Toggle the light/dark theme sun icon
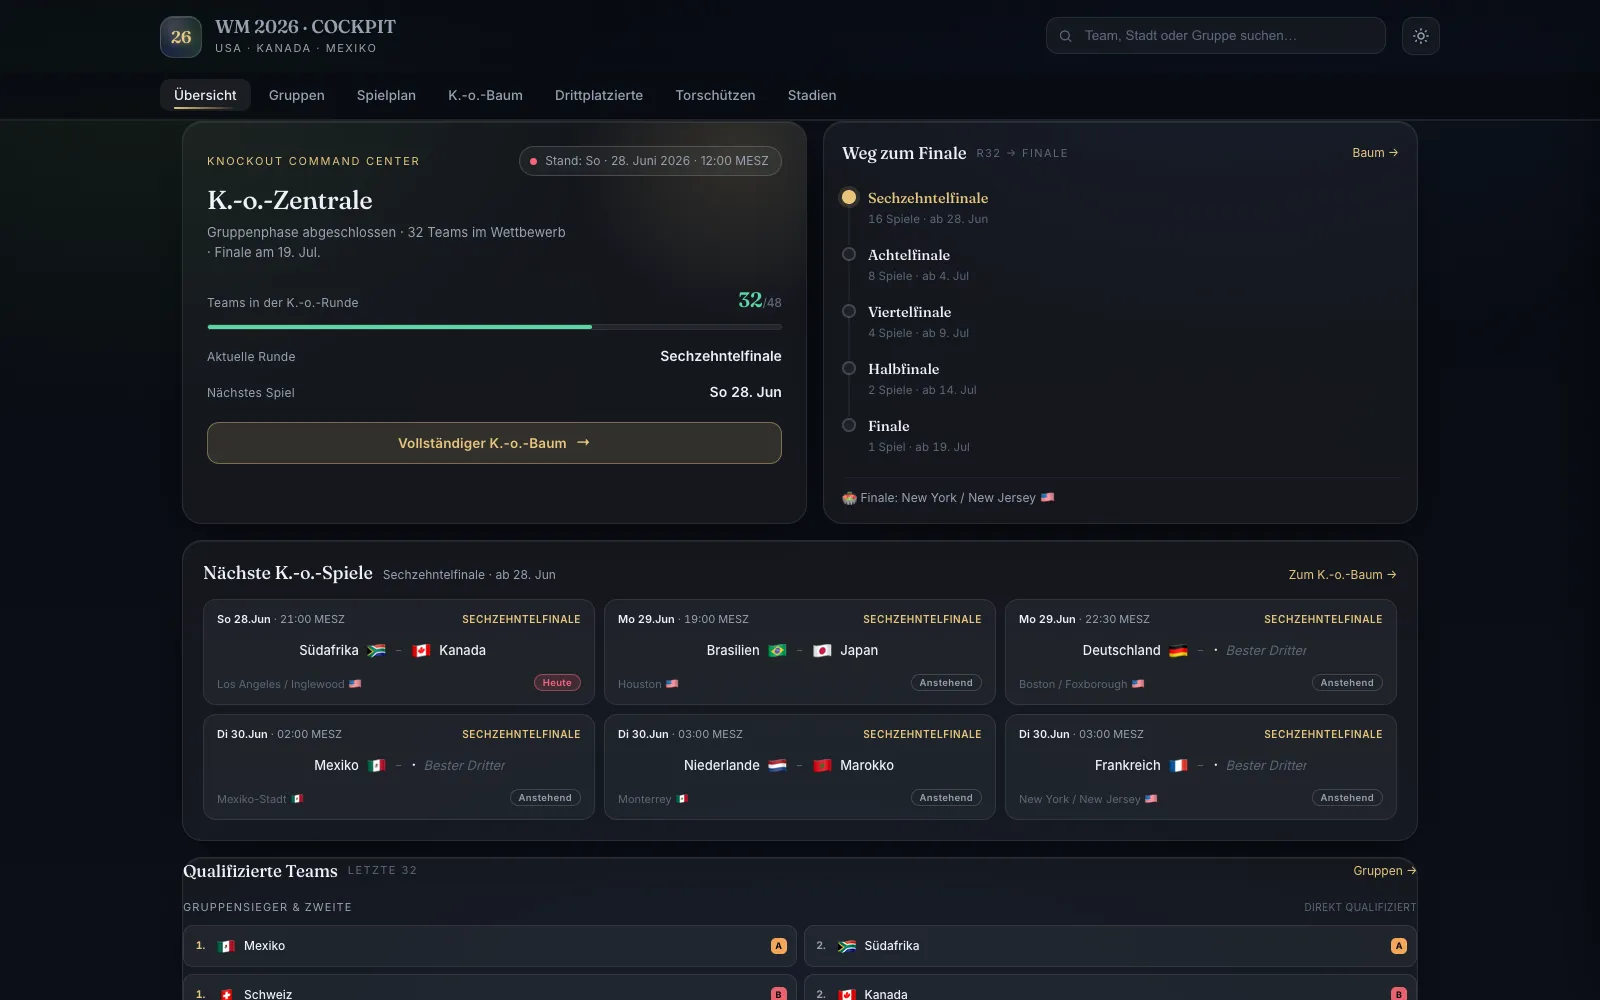 pyautogui.click(x=1421, y=36)
